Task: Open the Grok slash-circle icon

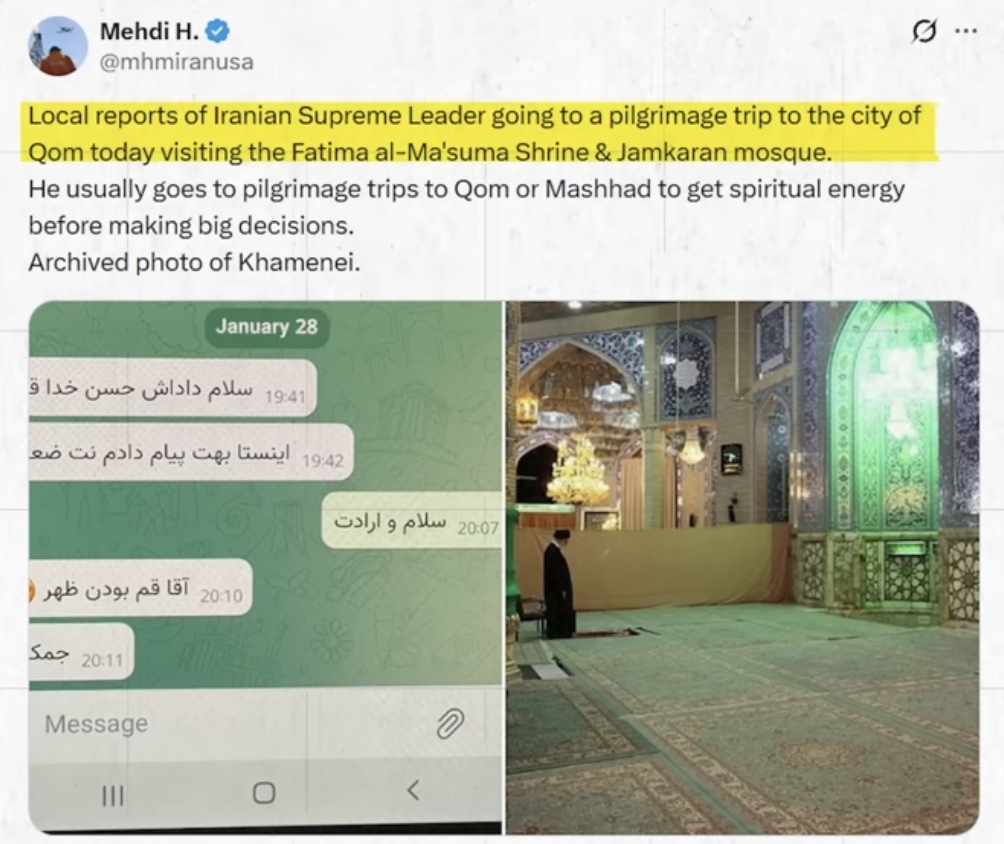Action: pyautogui.click(x=925, y=31)
